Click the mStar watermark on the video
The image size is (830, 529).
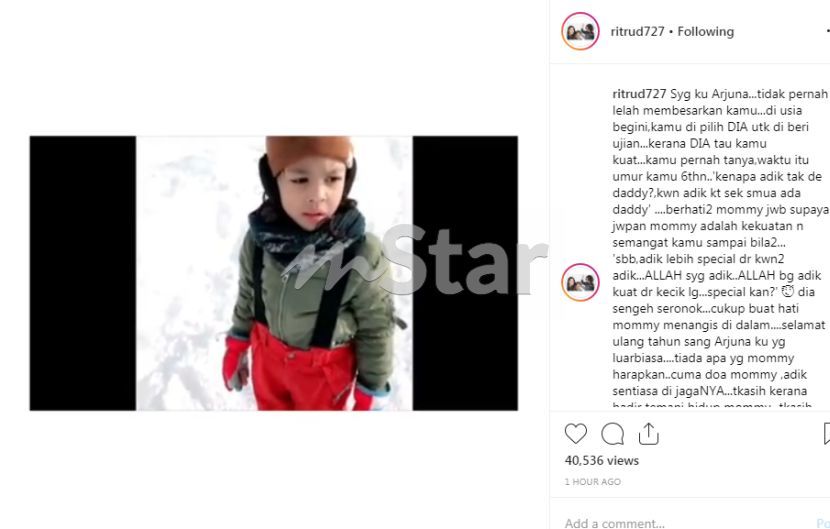tap(414, 261)
